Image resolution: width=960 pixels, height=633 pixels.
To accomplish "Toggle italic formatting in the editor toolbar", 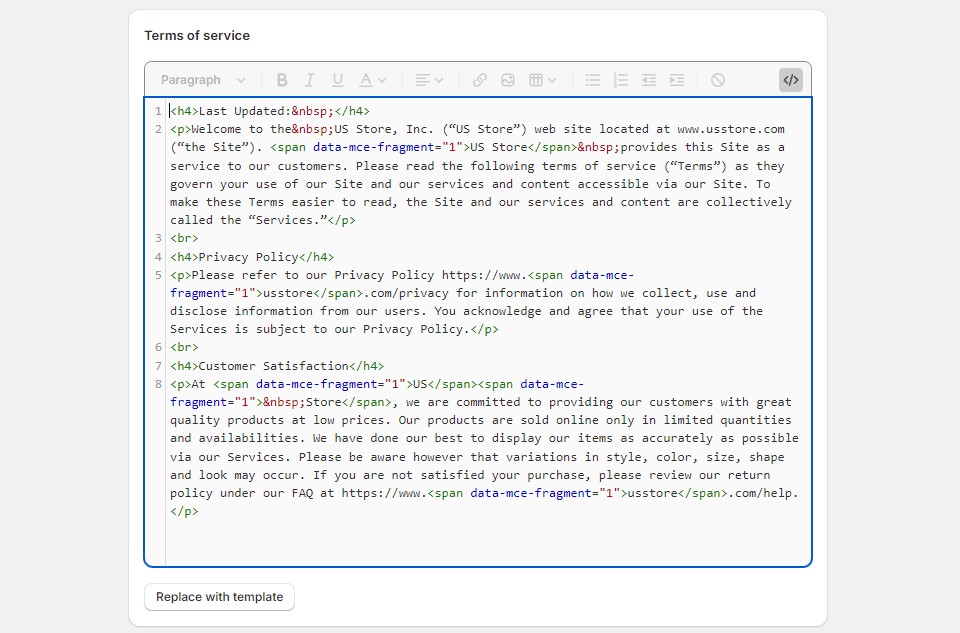I will 310,80.
